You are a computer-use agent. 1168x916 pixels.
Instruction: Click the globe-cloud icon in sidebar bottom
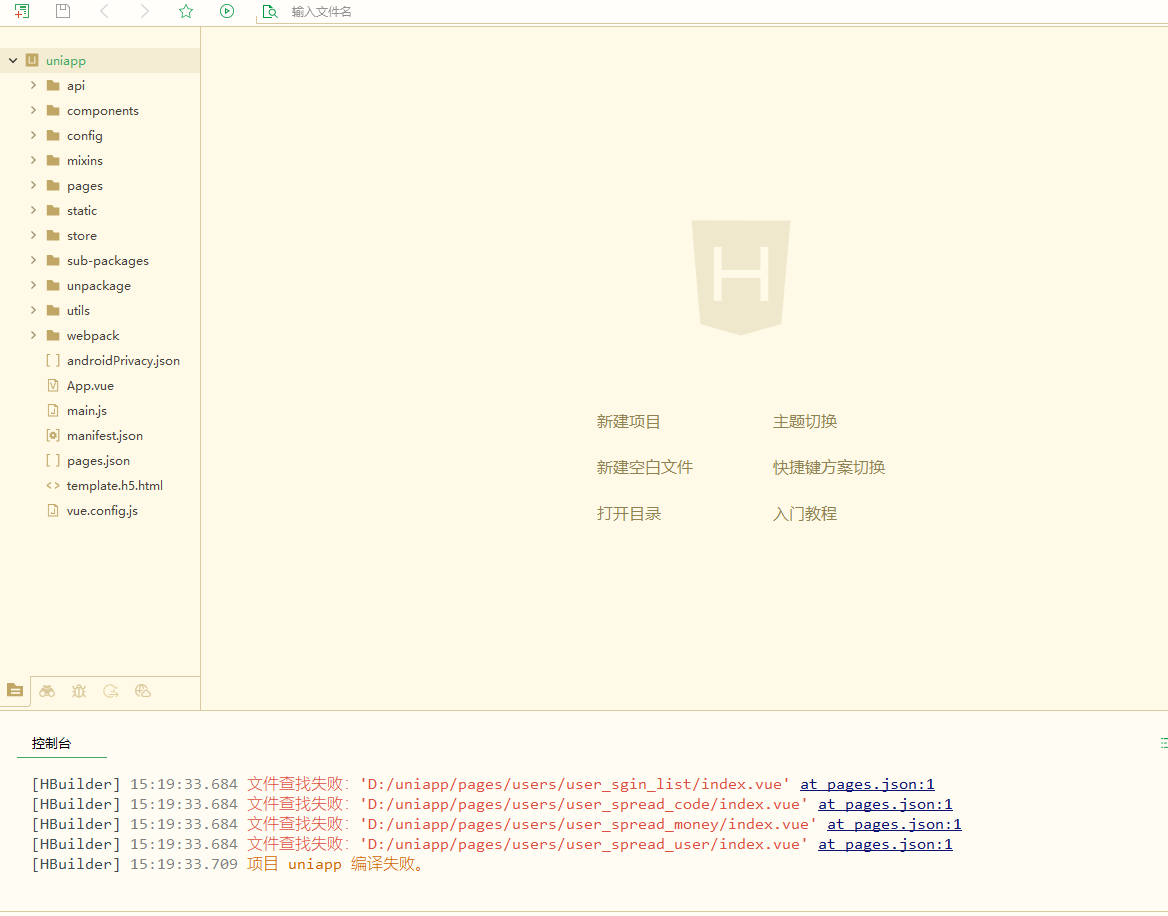(x=142, y=691)
